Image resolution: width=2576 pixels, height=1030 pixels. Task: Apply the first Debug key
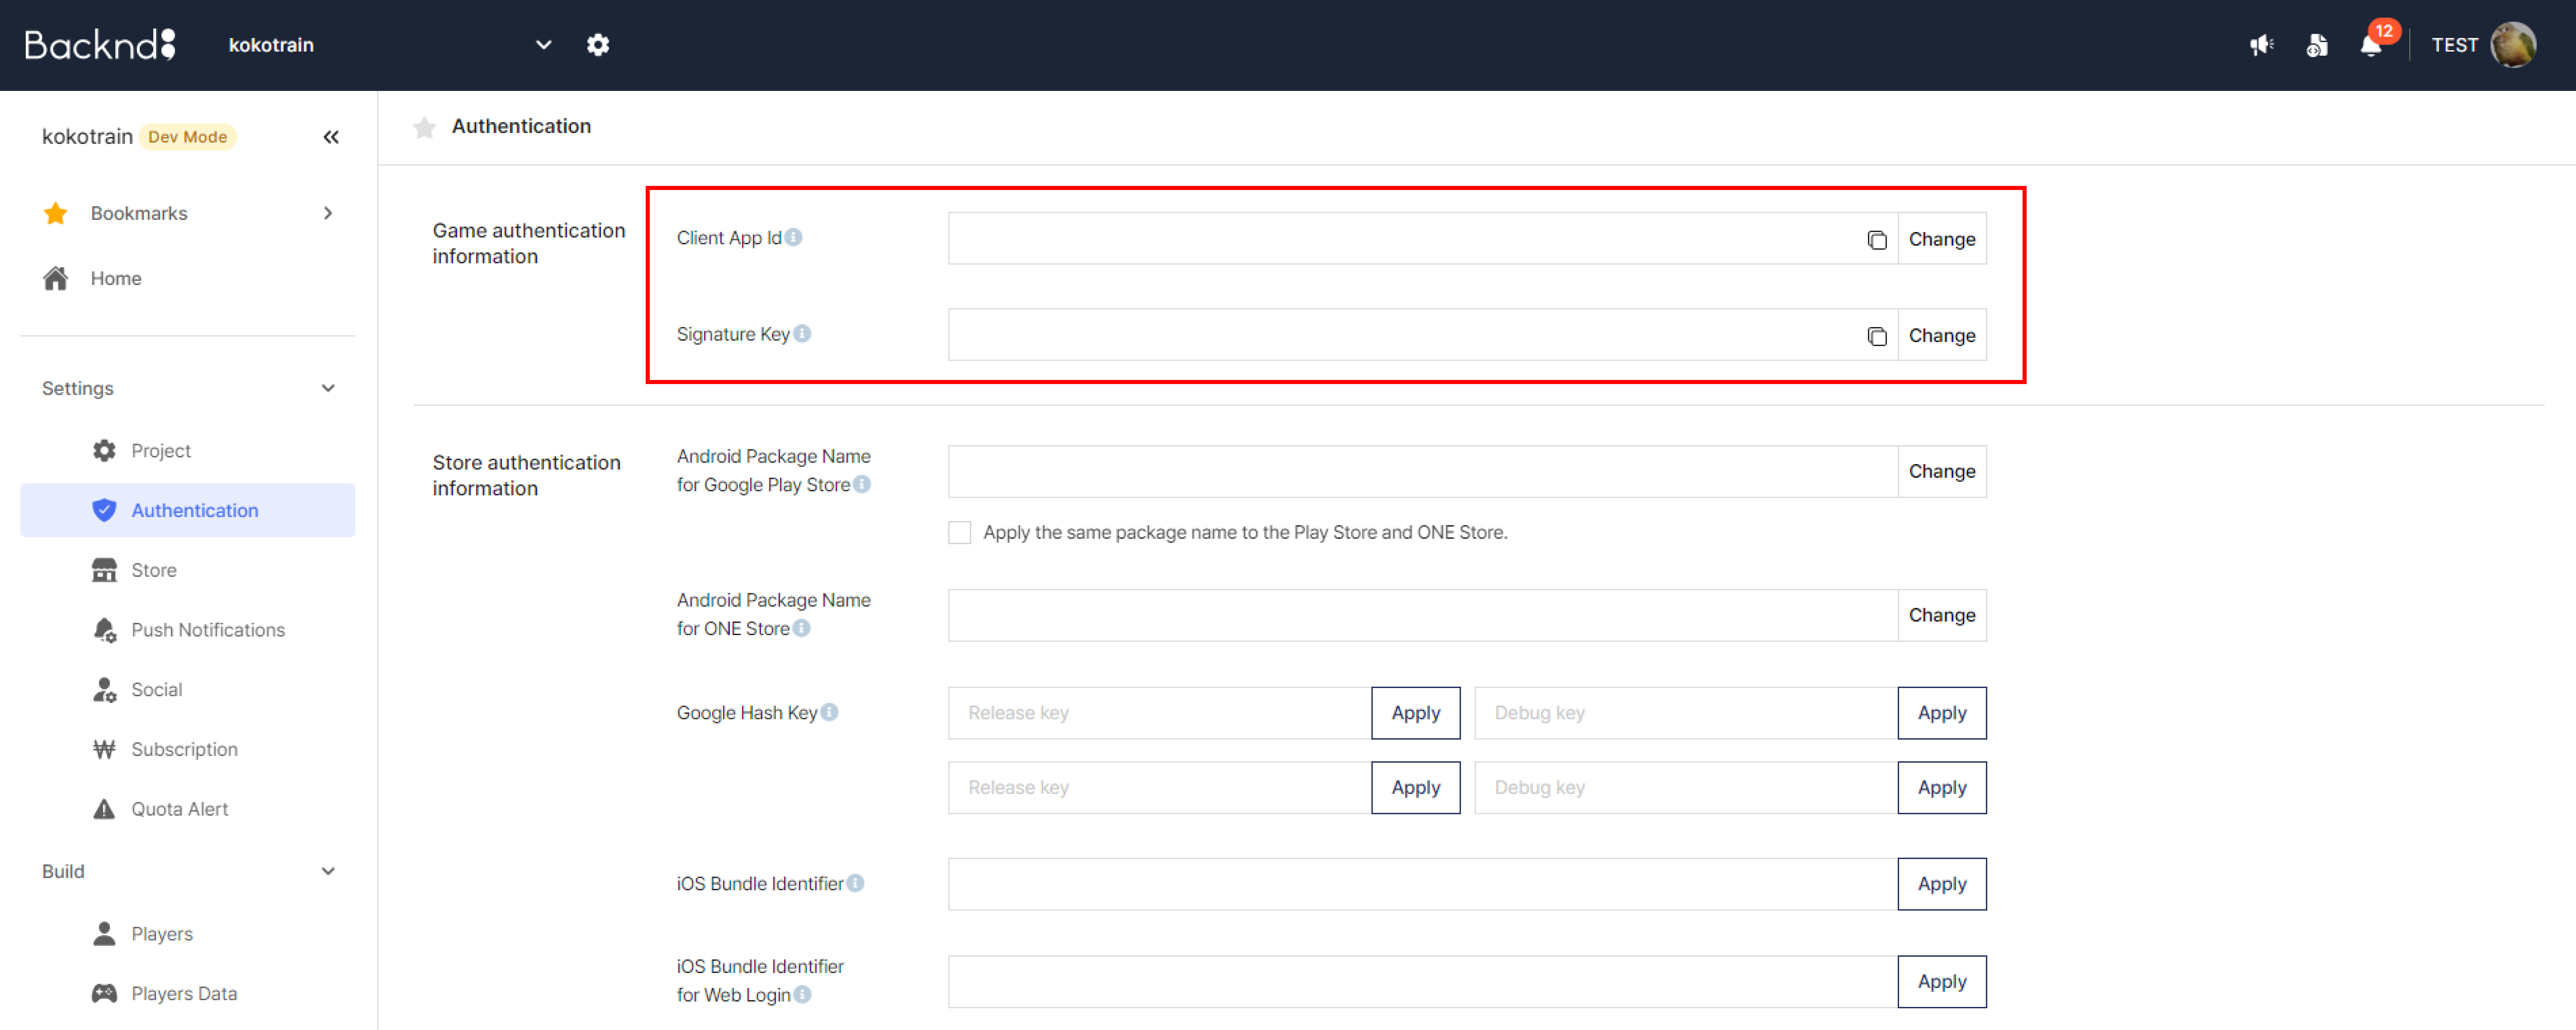tap(1941, 713)
